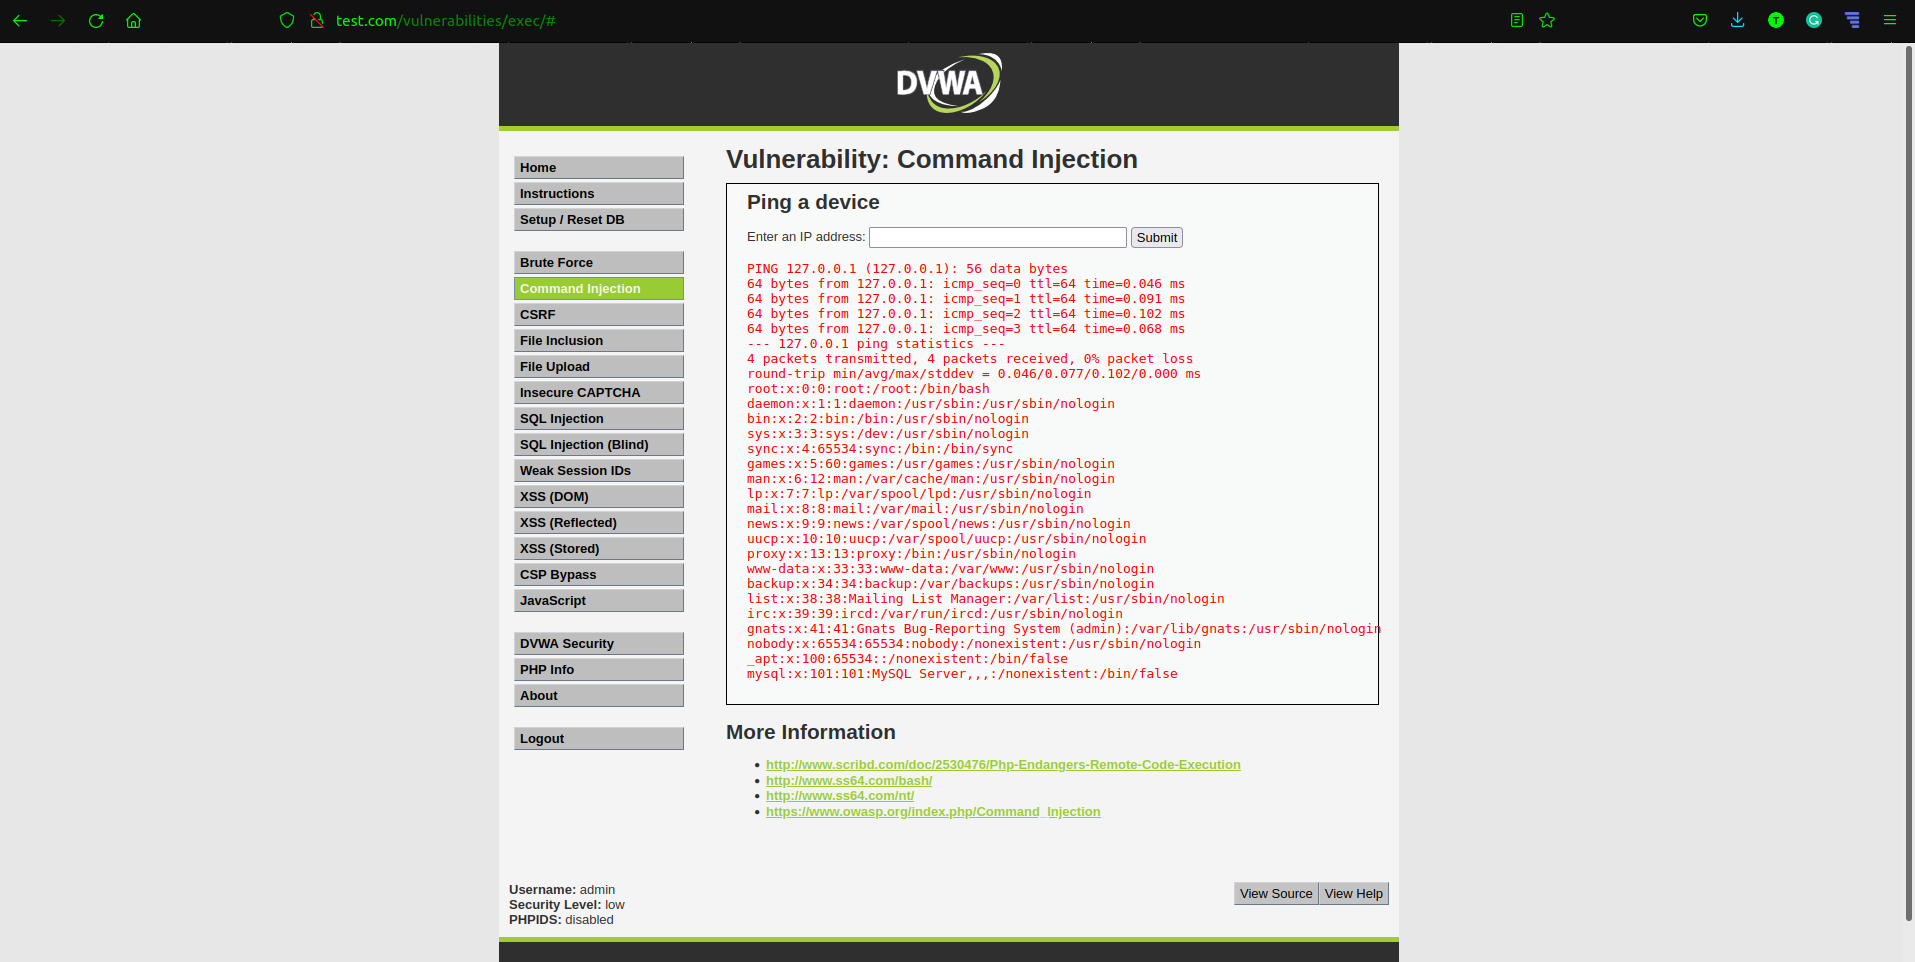1915x962 pixels.
Task: Open the downloads panel
Action: pyautogui.click(x=1738, y=20)
